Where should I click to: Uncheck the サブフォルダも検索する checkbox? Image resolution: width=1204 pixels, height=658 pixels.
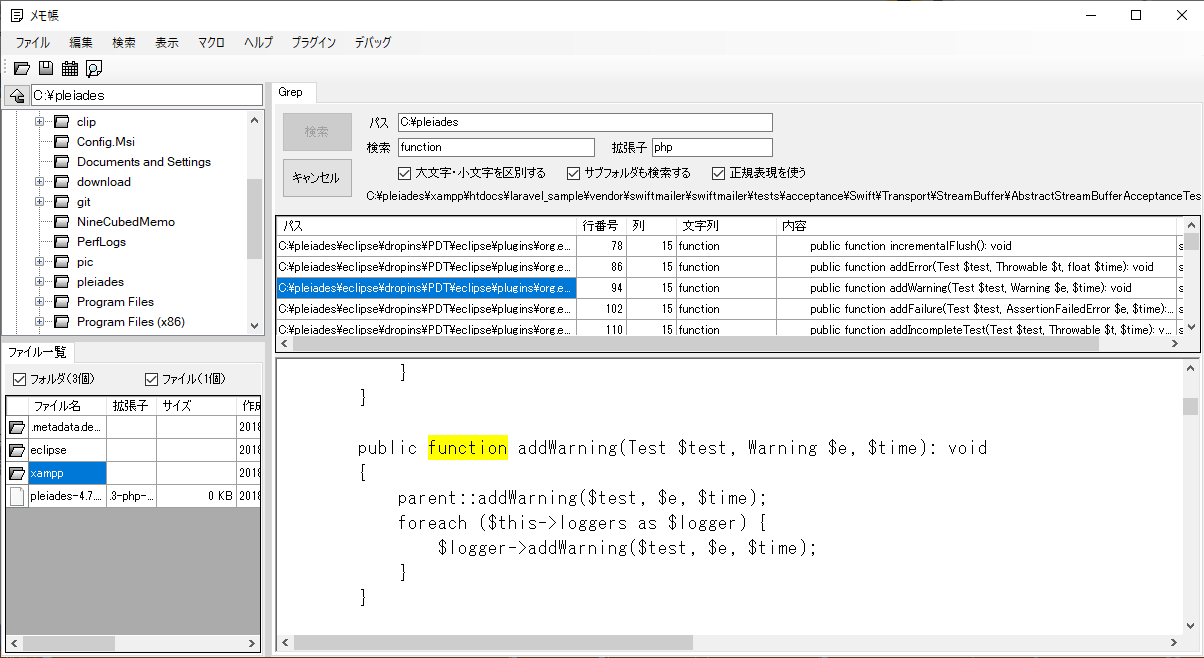pos(573,173)
